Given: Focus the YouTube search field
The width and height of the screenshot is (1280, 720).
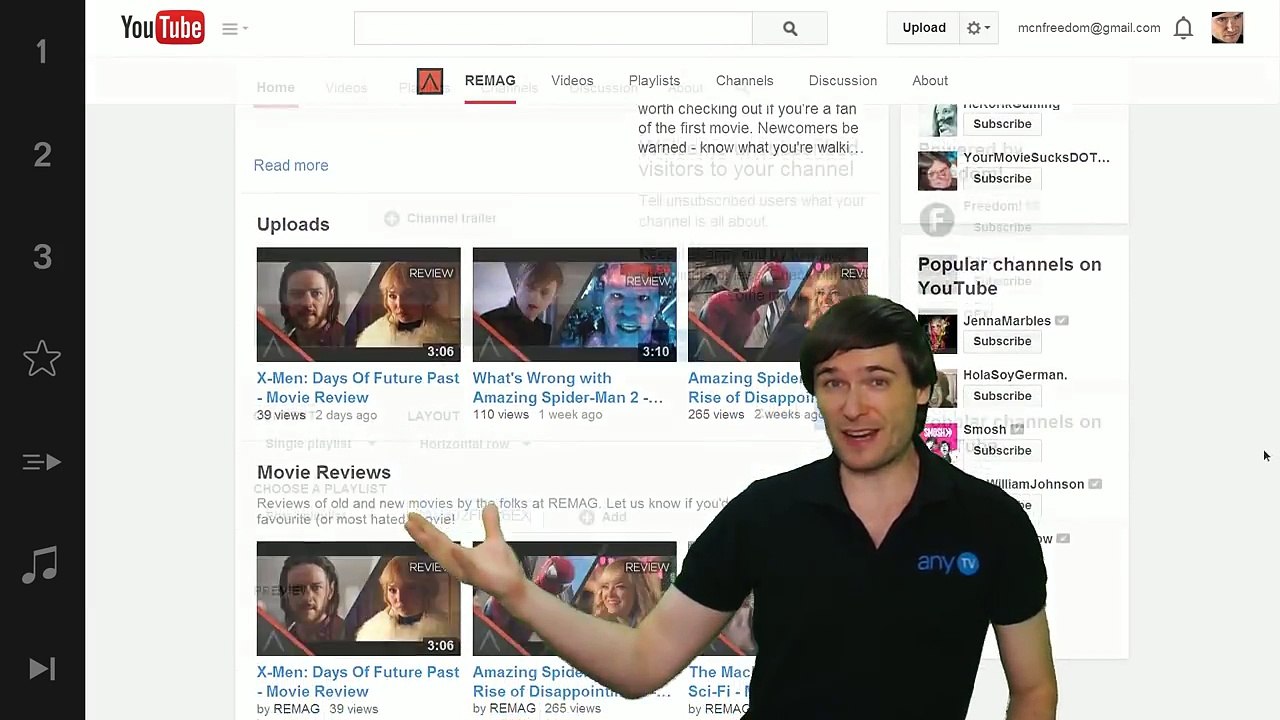Looking at the screenshot, I should (x=553, y=29).
